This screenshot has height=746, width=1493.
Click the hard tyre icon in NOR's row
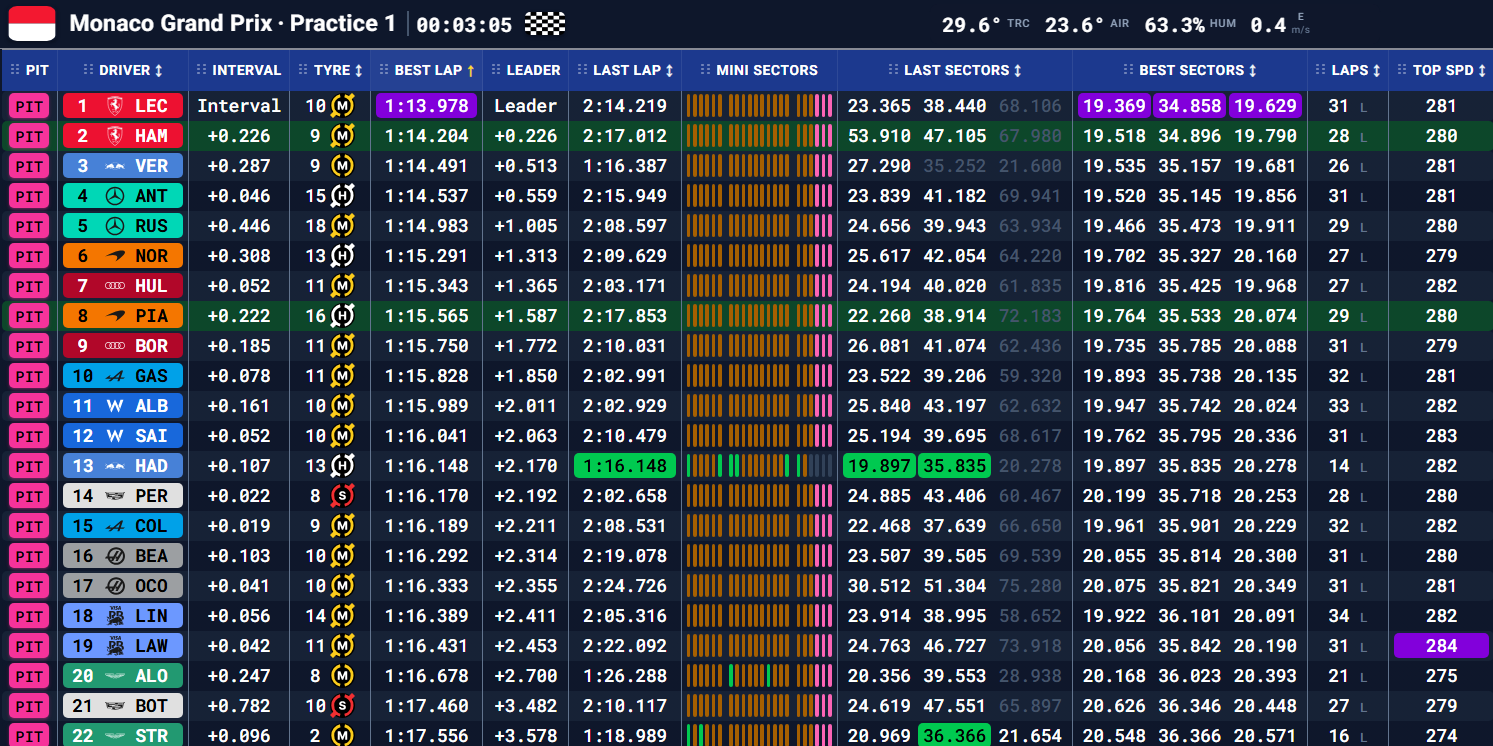(344, 256)
